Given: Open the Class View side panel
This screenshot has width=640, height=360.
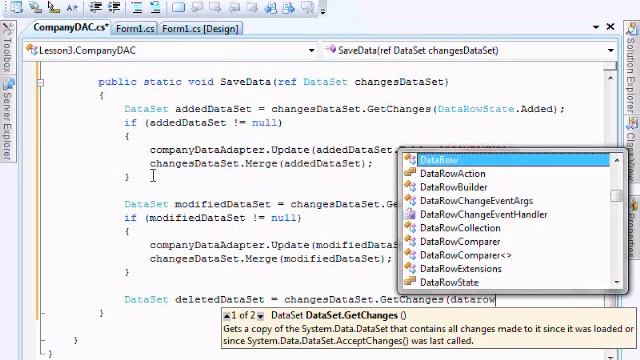Looking at the screenshot, I should coord(631,151).
